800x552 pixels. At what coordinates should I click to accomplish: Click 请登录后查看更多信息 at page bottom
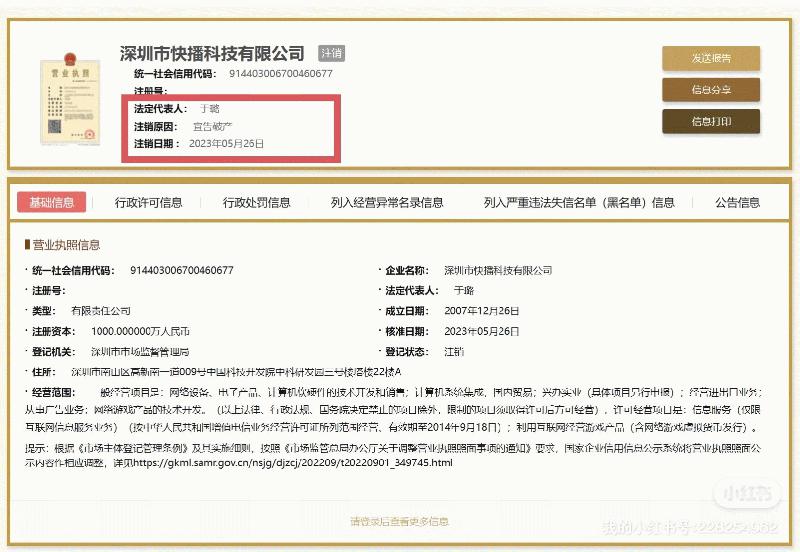pos(398,521)
